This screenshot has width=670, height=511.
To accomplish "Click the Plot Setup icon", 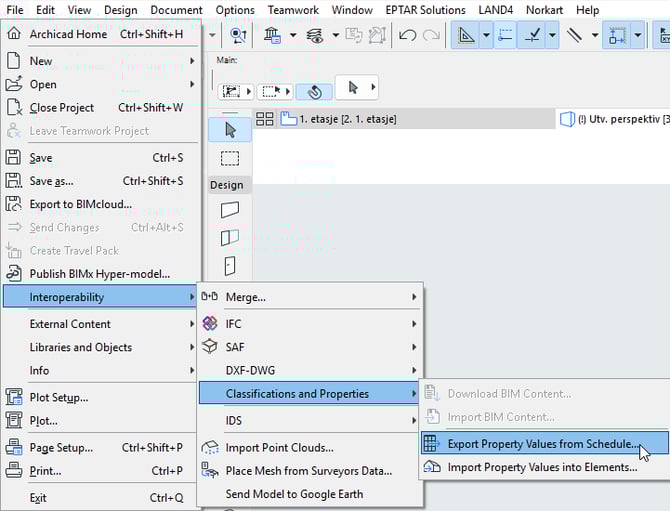I will pos(14,397).
